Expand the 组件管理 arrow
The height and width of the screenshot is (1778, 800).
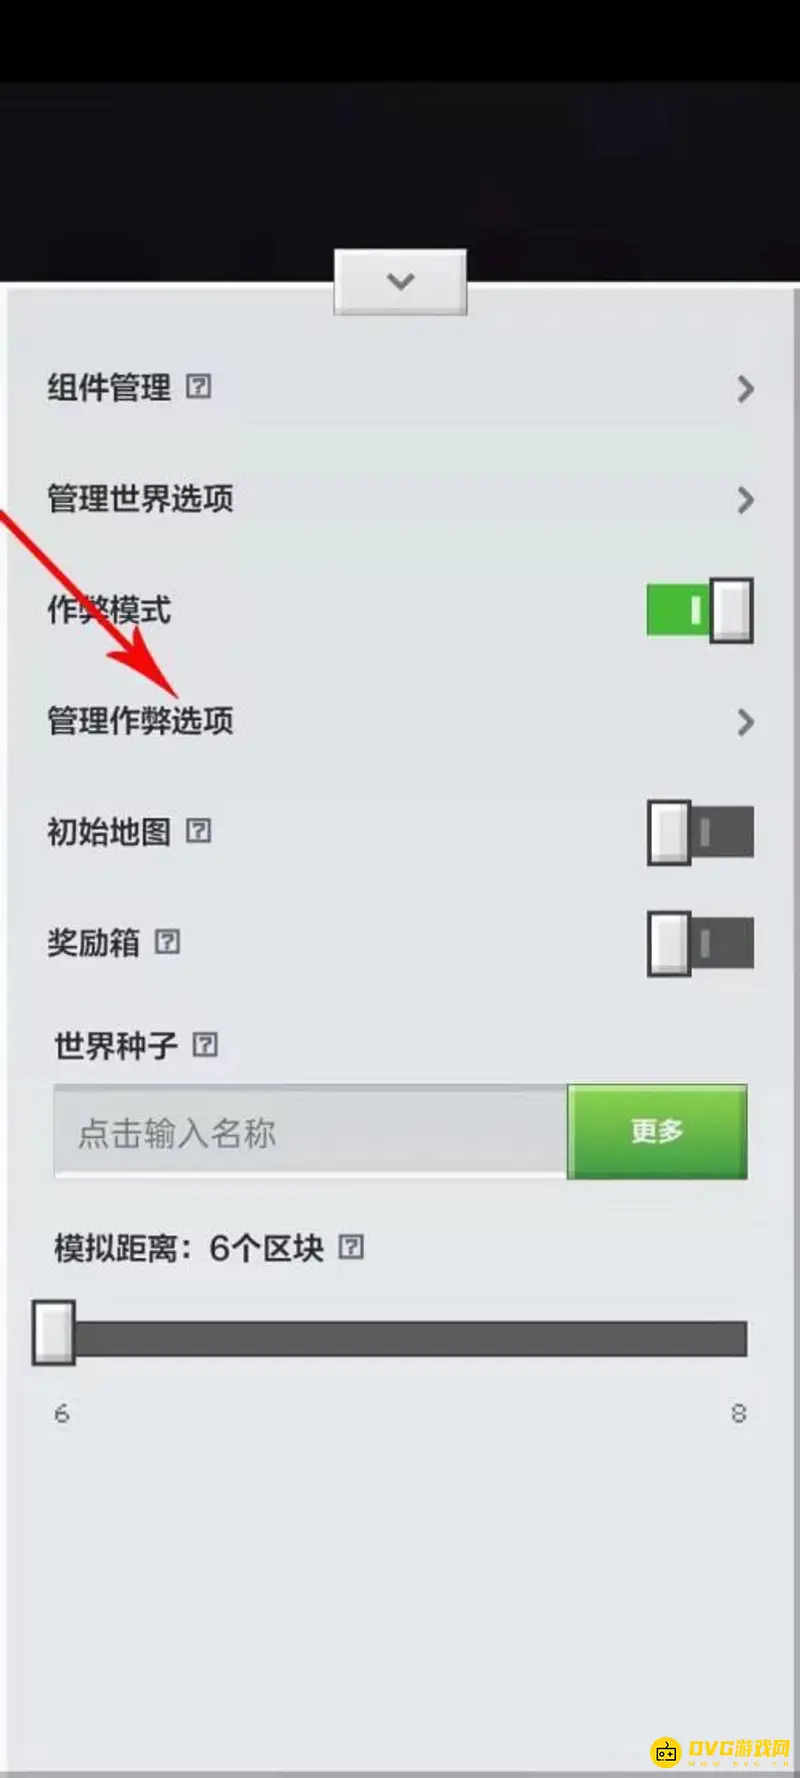pyautogui.click(x=745, y=389)
